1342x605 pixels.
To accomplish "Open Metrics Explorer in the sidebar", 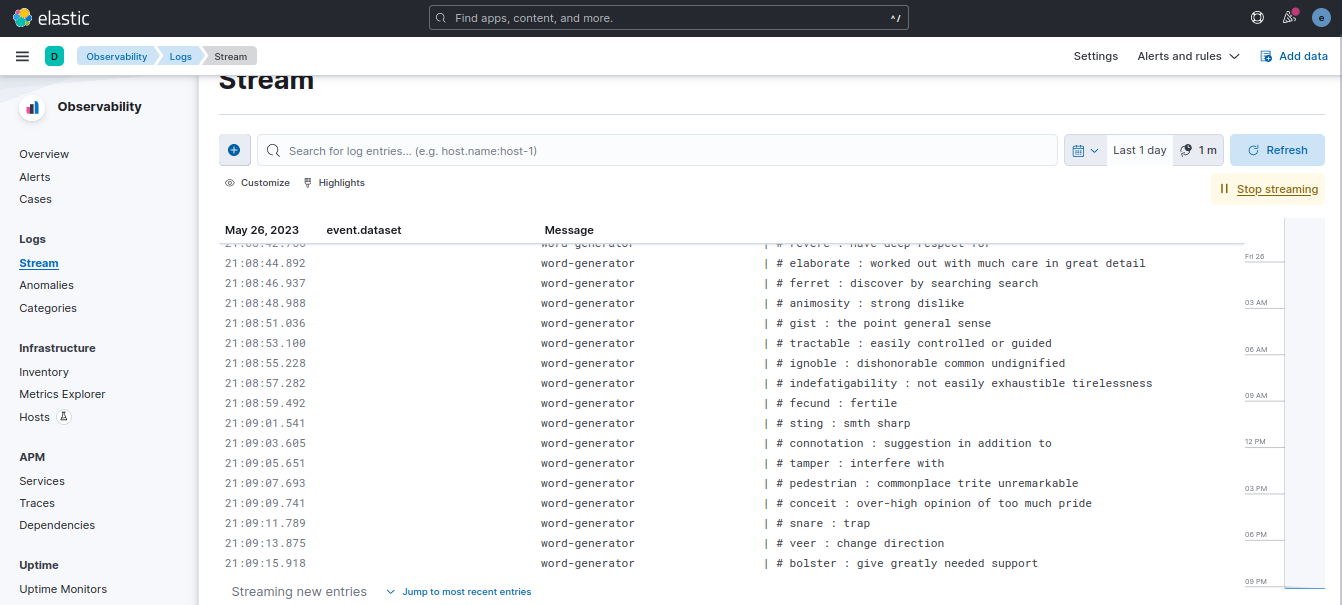I will [62, 394].
